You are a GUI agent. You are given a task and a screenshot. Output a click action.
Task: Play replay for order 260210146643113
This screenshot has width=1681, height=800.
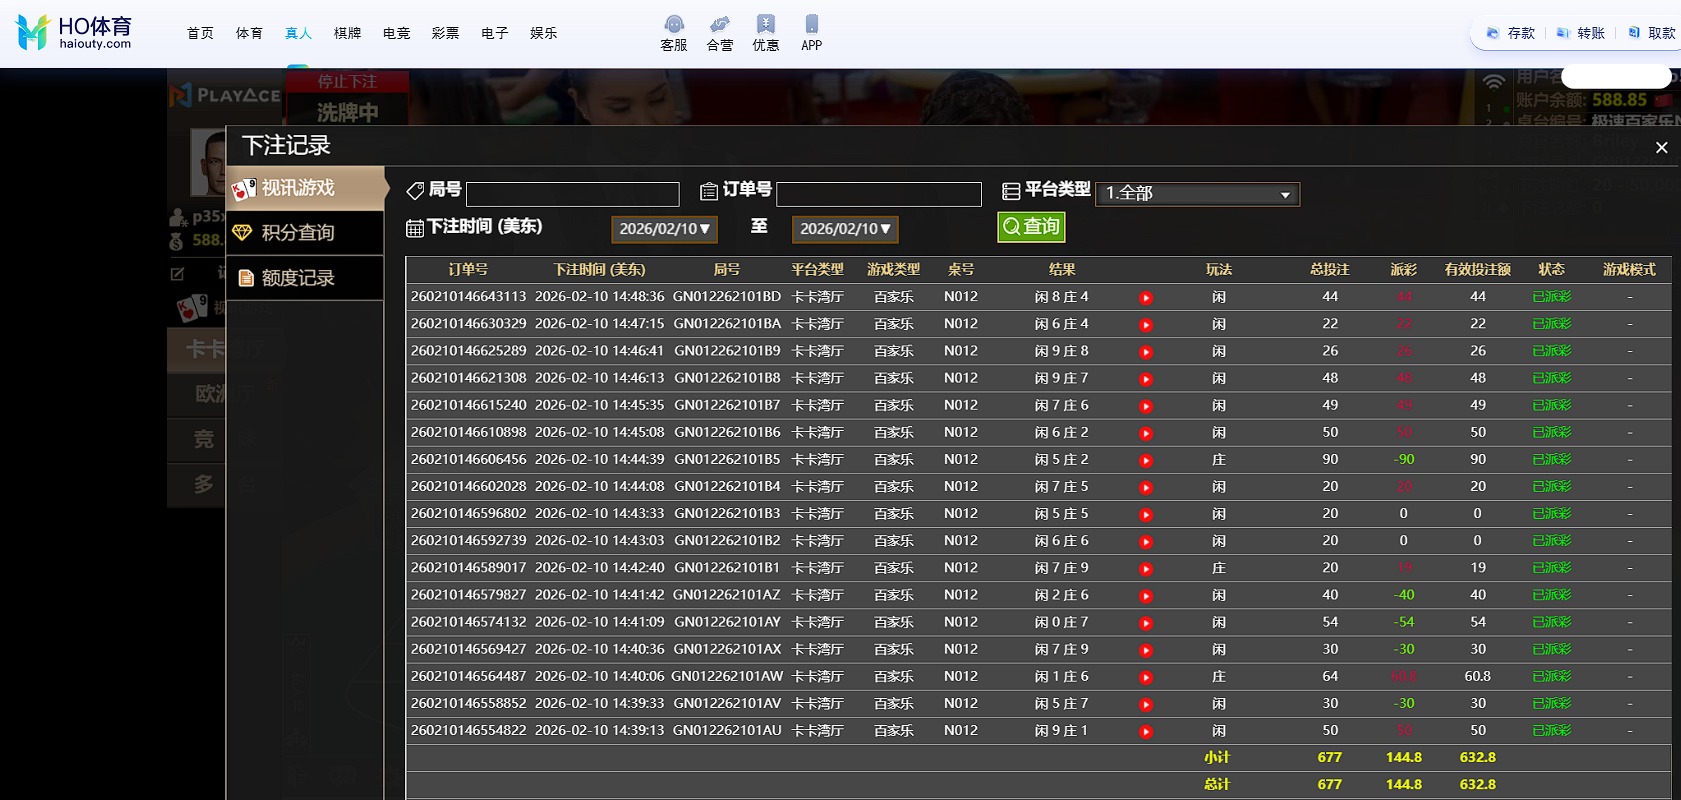pyautogui.click(x=1146, y=298)
